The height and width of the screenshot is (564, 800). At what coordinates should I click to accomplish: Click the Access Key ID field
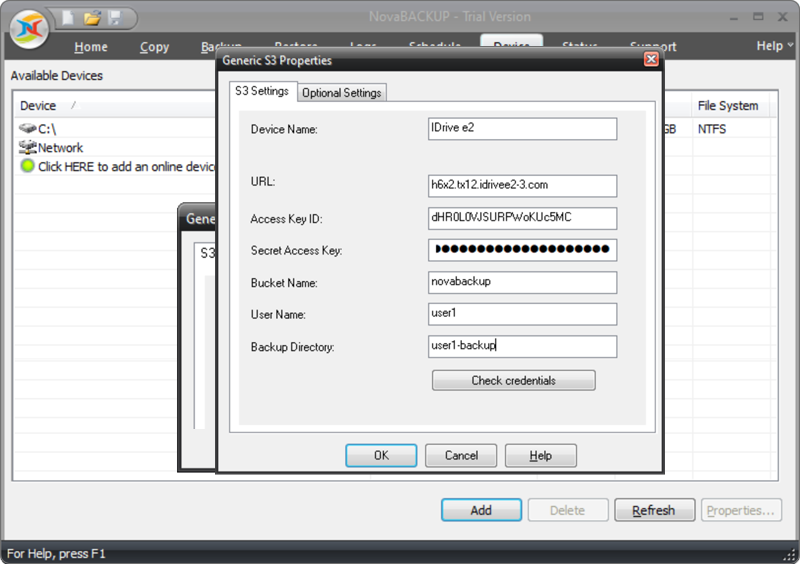coord(522,218)
